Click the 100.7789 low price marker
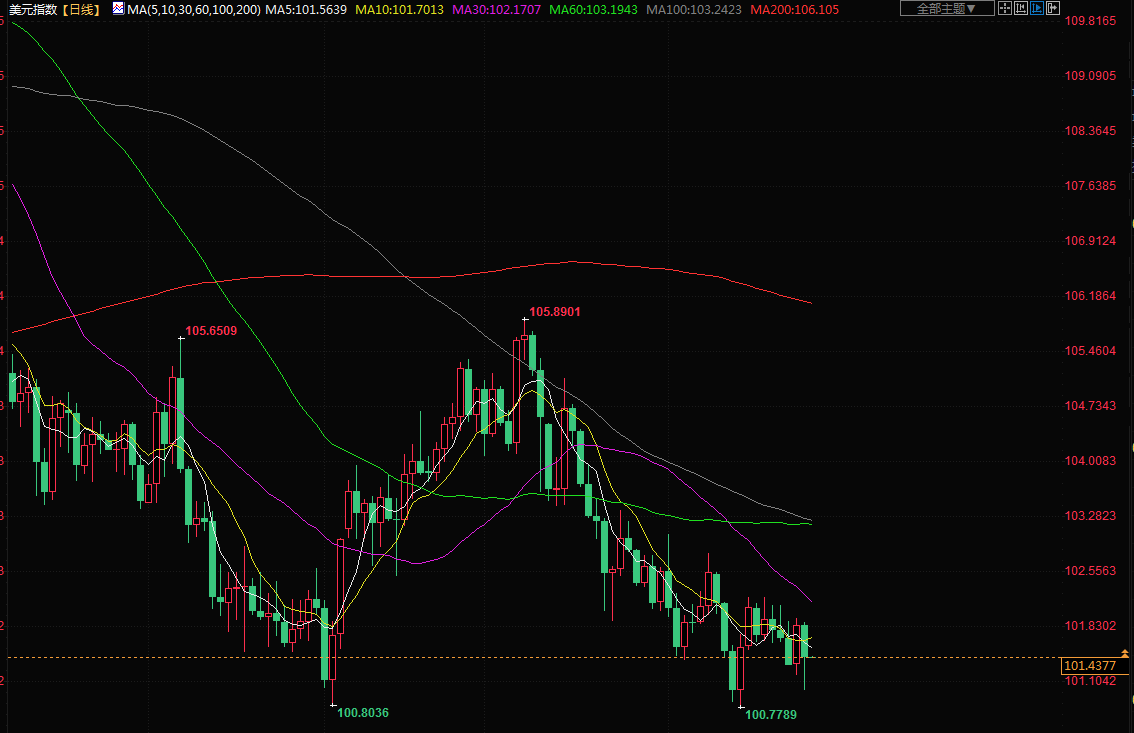 [x=771, y=715]
